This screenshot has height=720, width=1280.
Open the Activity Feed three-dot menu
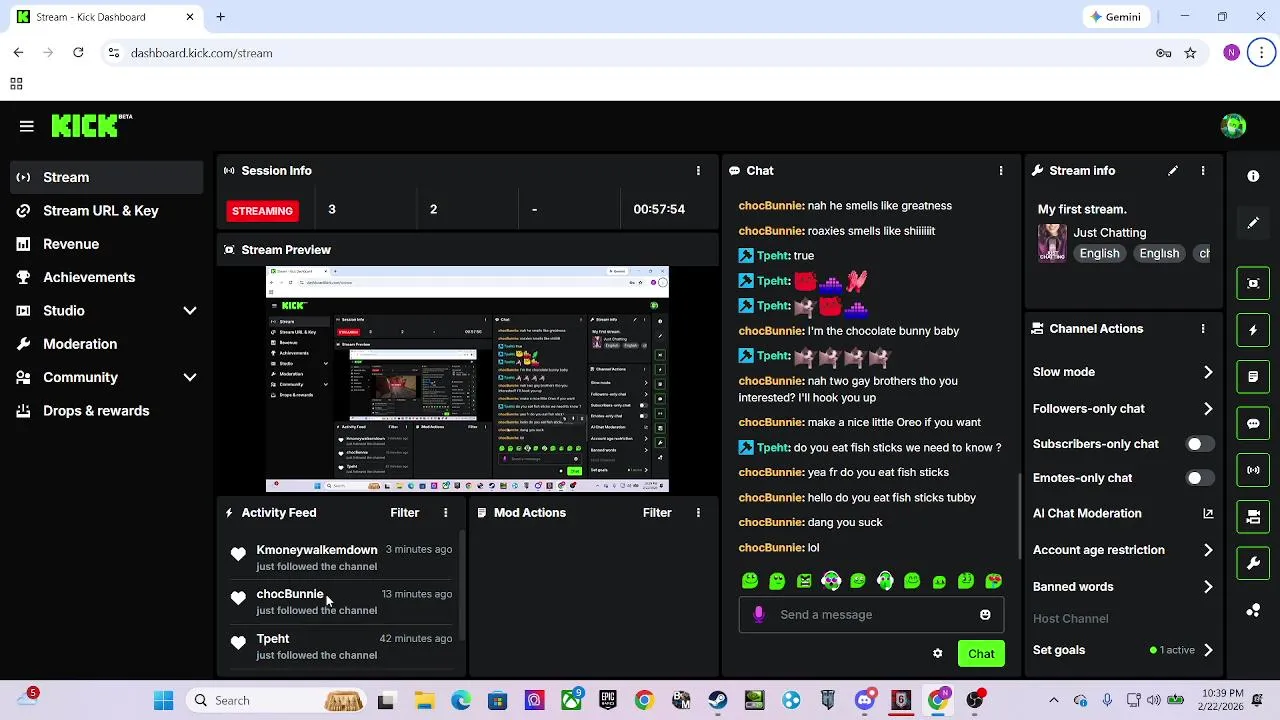click(446, 513)
